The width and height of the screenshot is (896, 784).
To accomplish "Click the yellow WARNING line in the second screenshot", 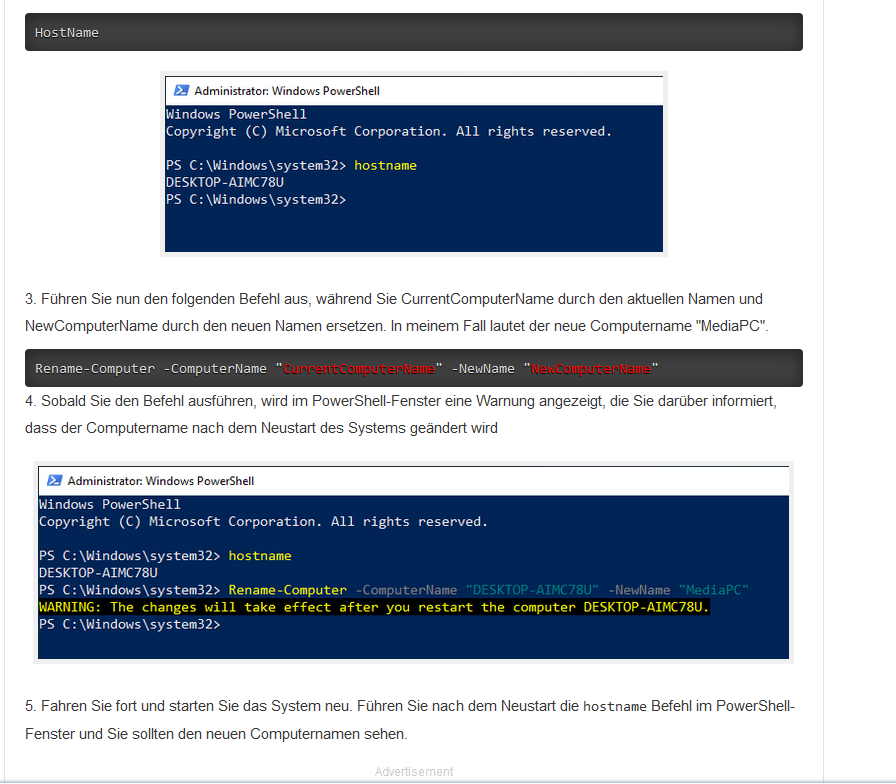I will click(374, 607).
